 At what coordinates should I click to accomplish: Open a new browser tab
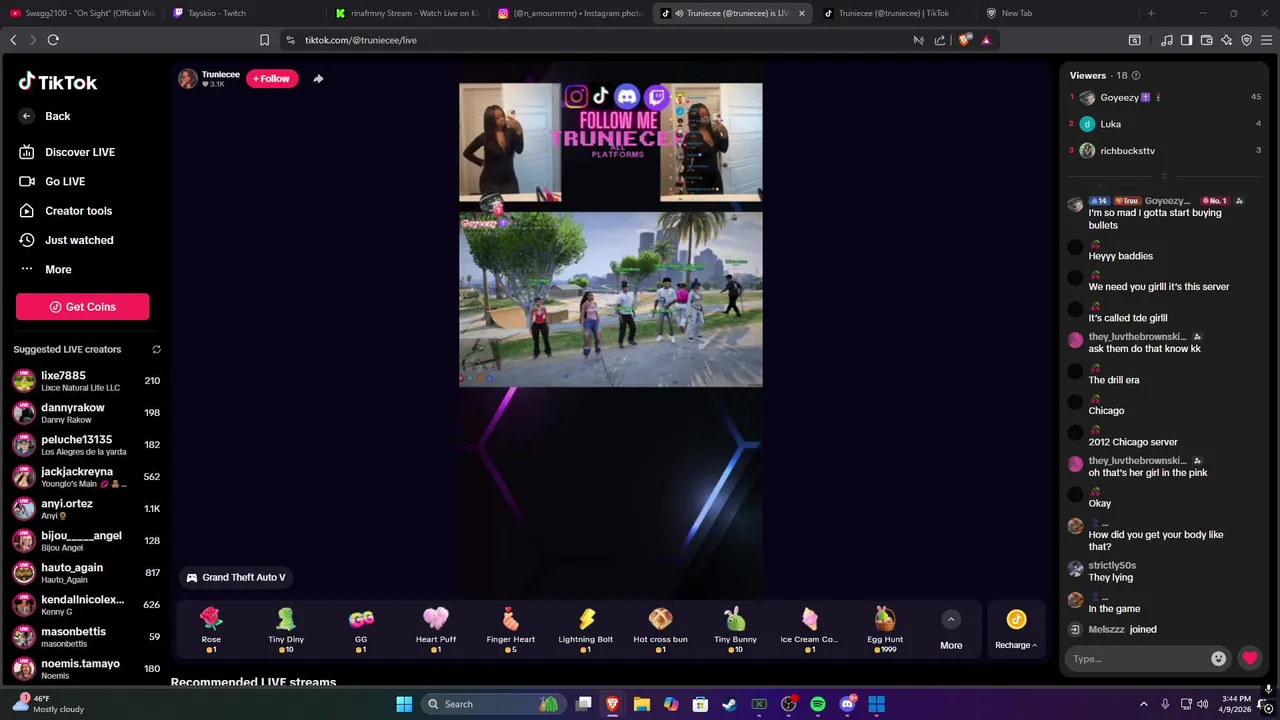pyautogui.click(x=1151, y=13)
